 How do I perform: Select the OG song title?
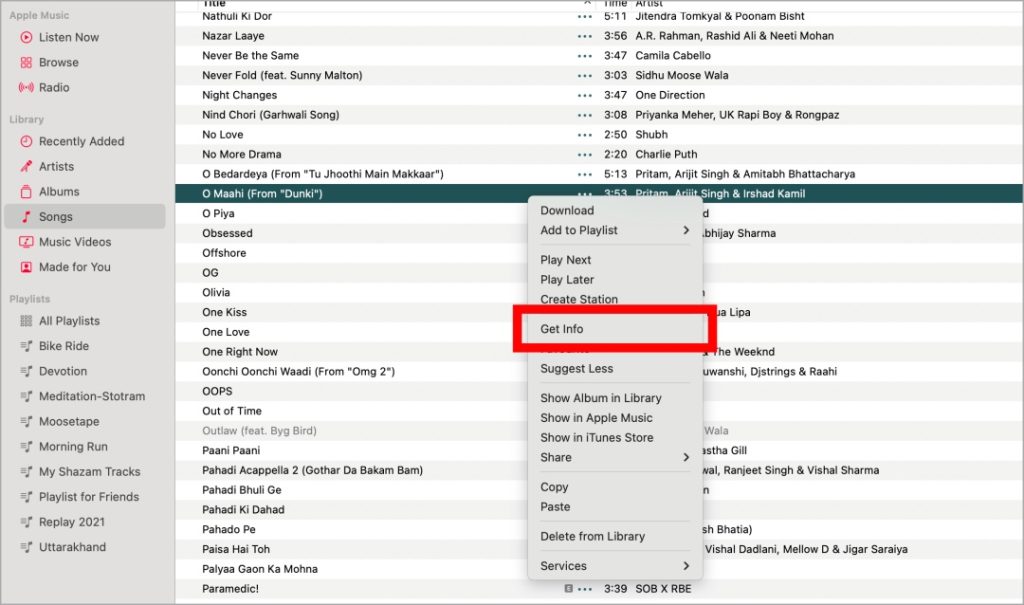(210, 272)
